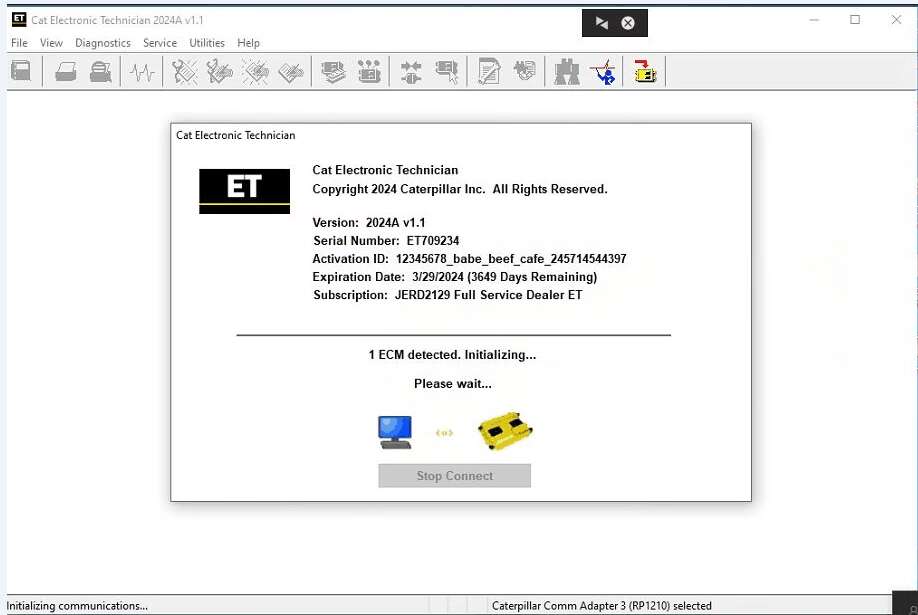The height and width of the screenshot is (615, 918).
Task: Click the binoculars icon in toolbar
Action: click(567, 72)
